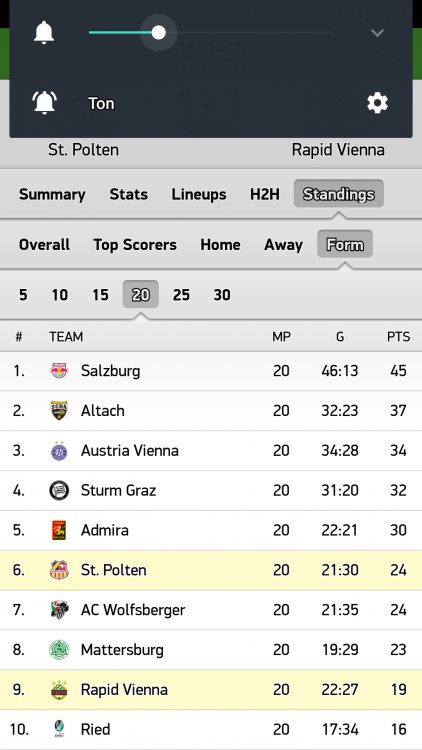Select form for the last 30 matches
This screenshot has height=750, width=422.
[222, 295]
